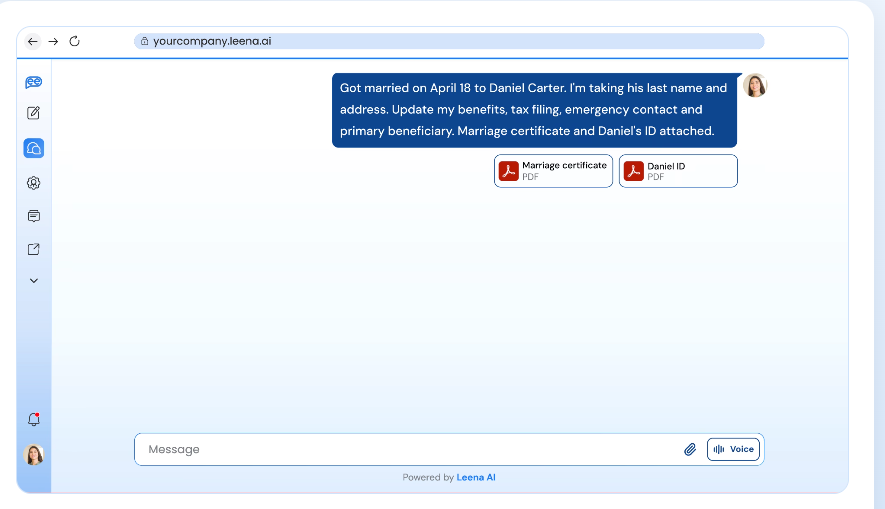Viewport: 885px width, 509px height.
Task: Click the lock icon in address bar
Action: pyautogui.click(x=144, y=41)
